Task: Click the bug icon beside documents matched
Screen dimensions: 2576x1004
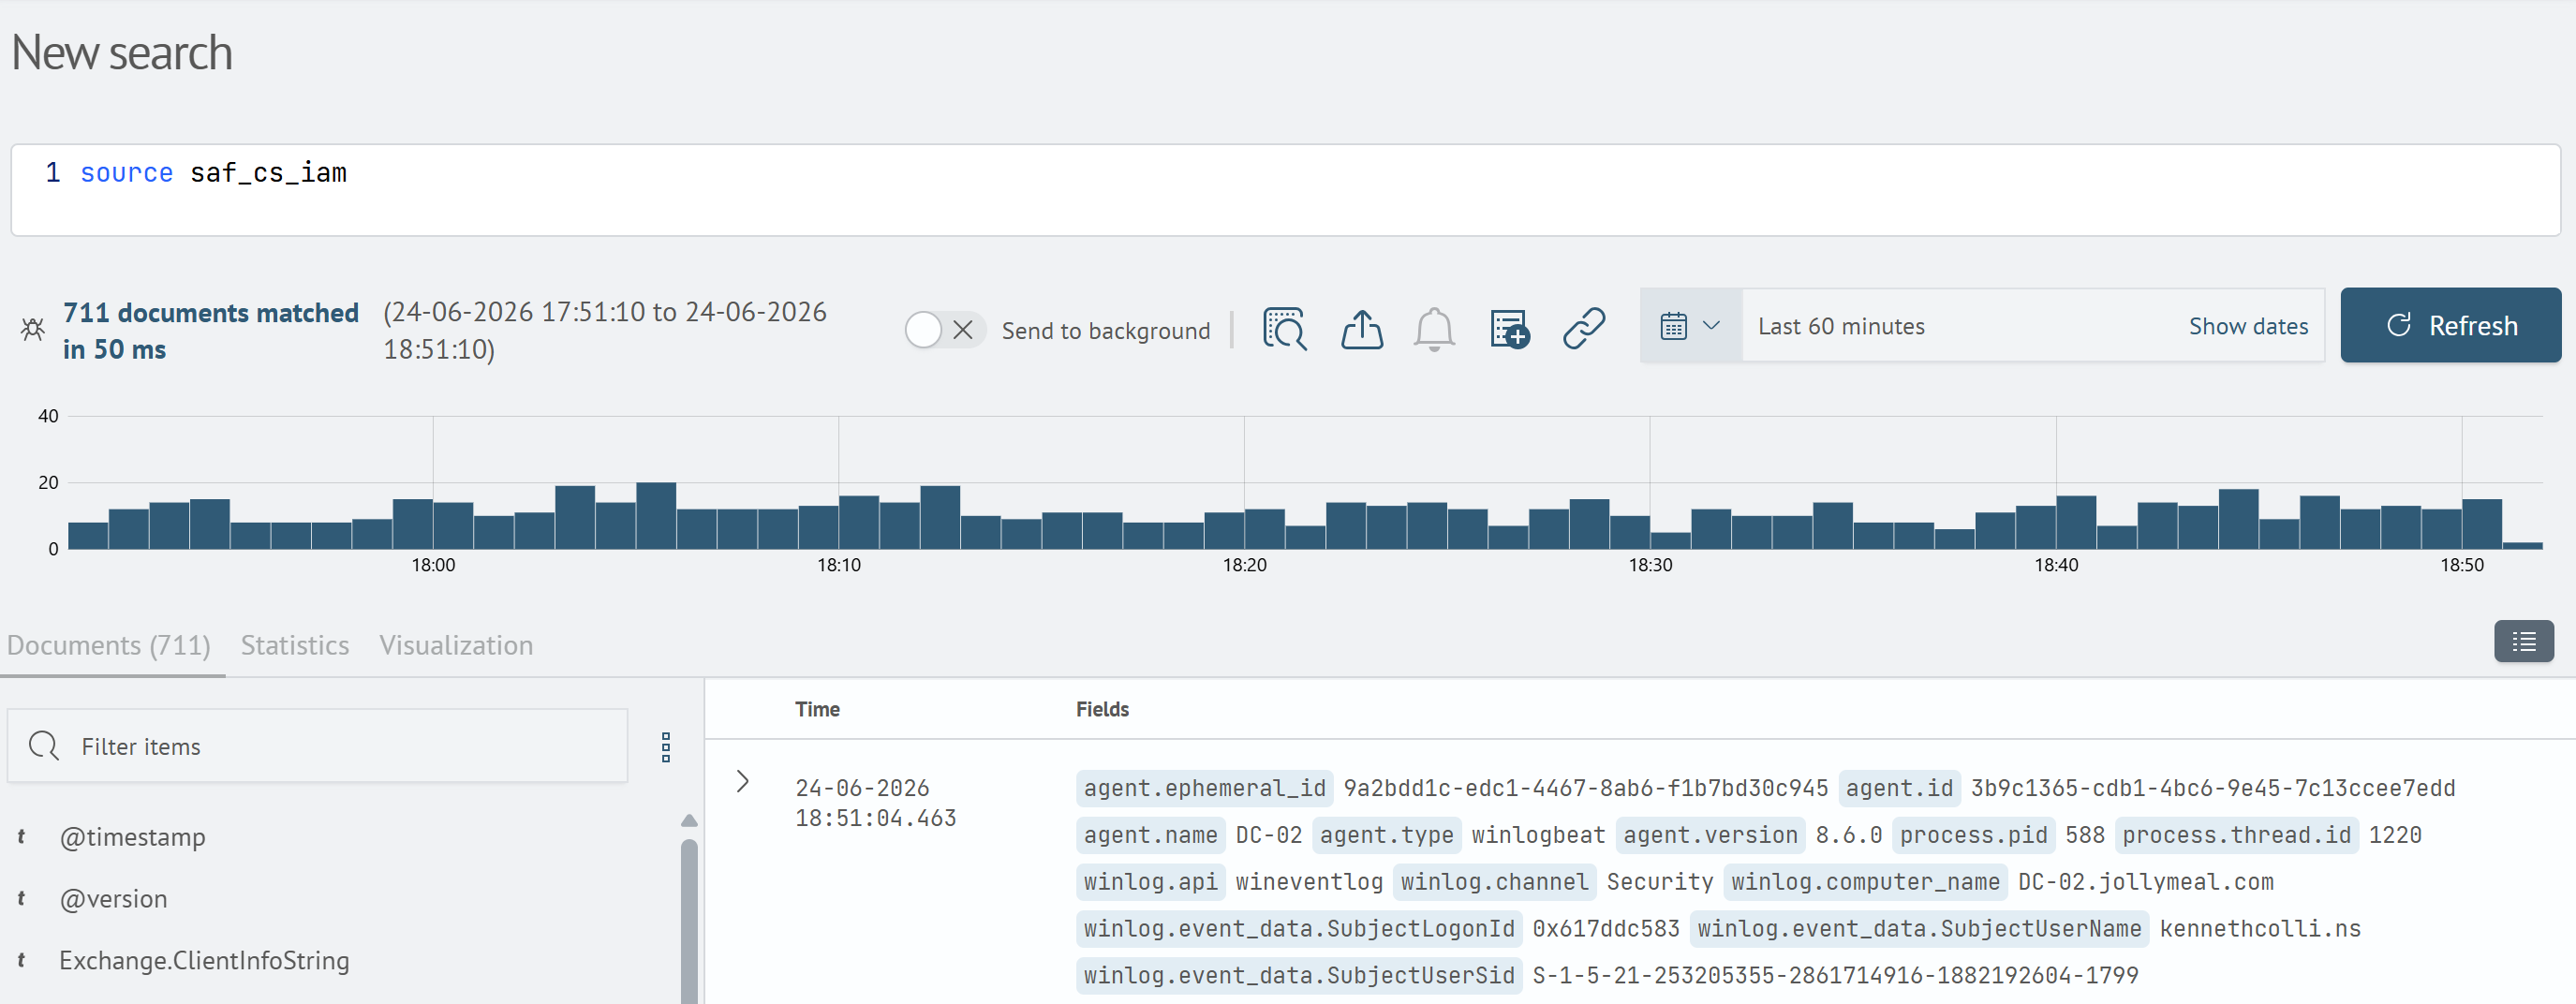Action: click(32, 328)
